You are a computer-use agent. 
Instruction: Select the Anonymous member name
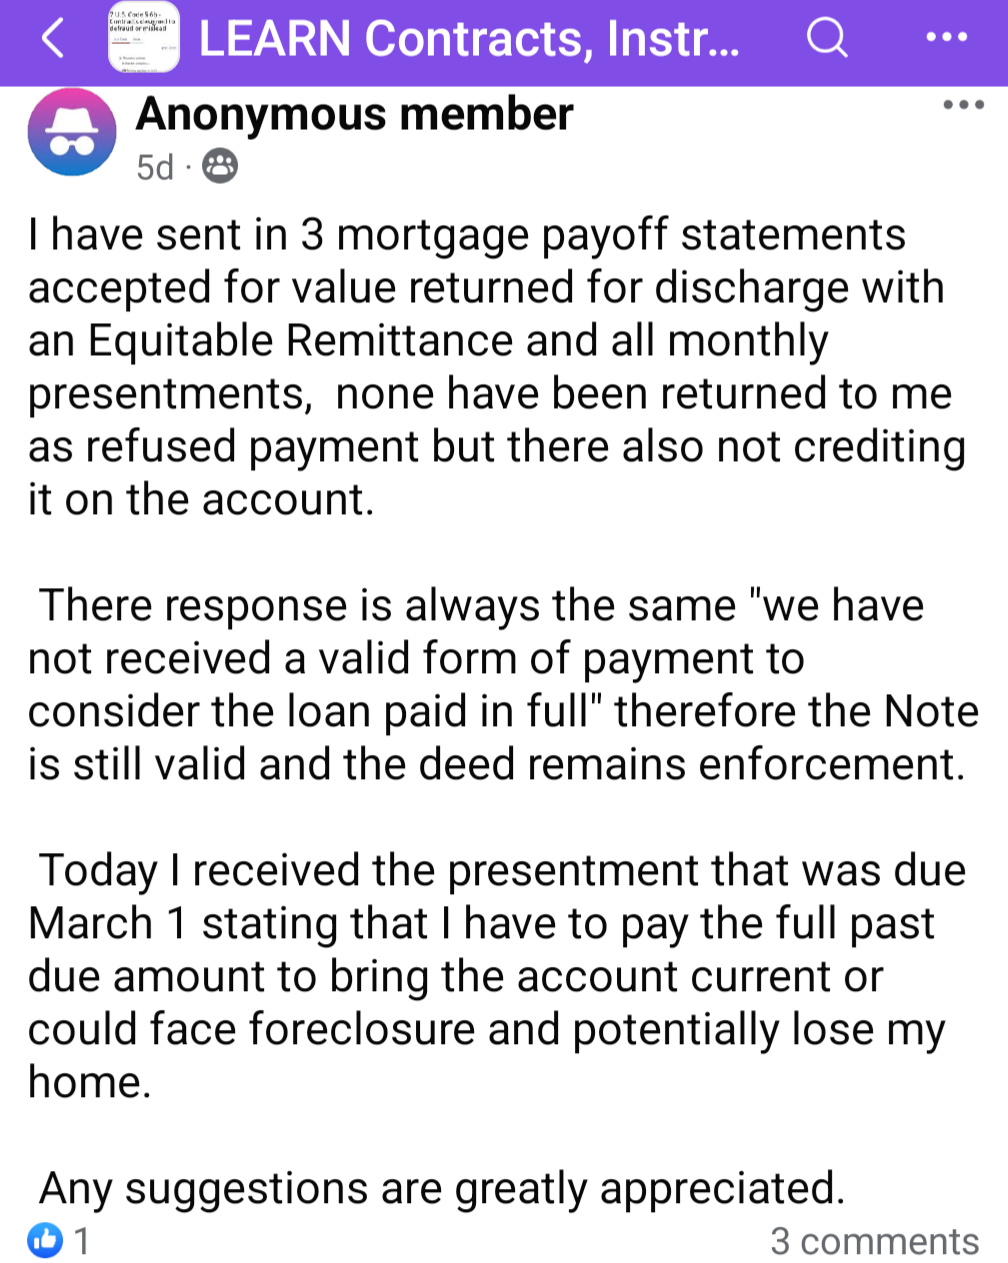tap(355, 114)
